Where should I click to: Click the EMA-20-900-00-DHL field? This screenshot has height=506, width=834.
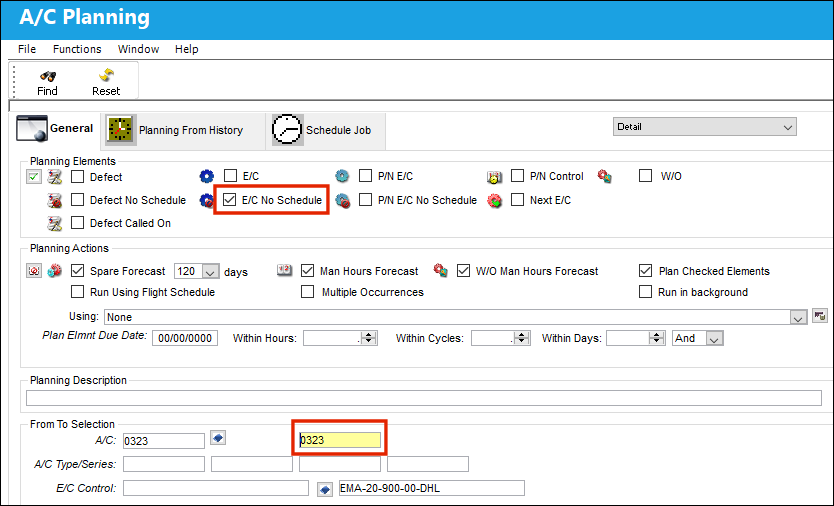tap(432, 488)
